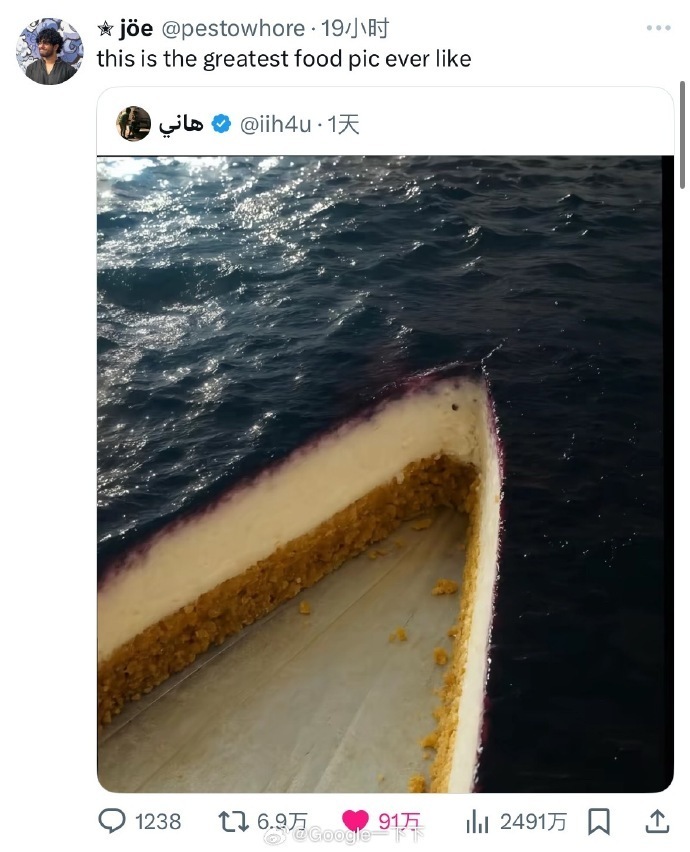Bookmark this post
This screenshot has width=690, height=852.
tap(598, 821)
